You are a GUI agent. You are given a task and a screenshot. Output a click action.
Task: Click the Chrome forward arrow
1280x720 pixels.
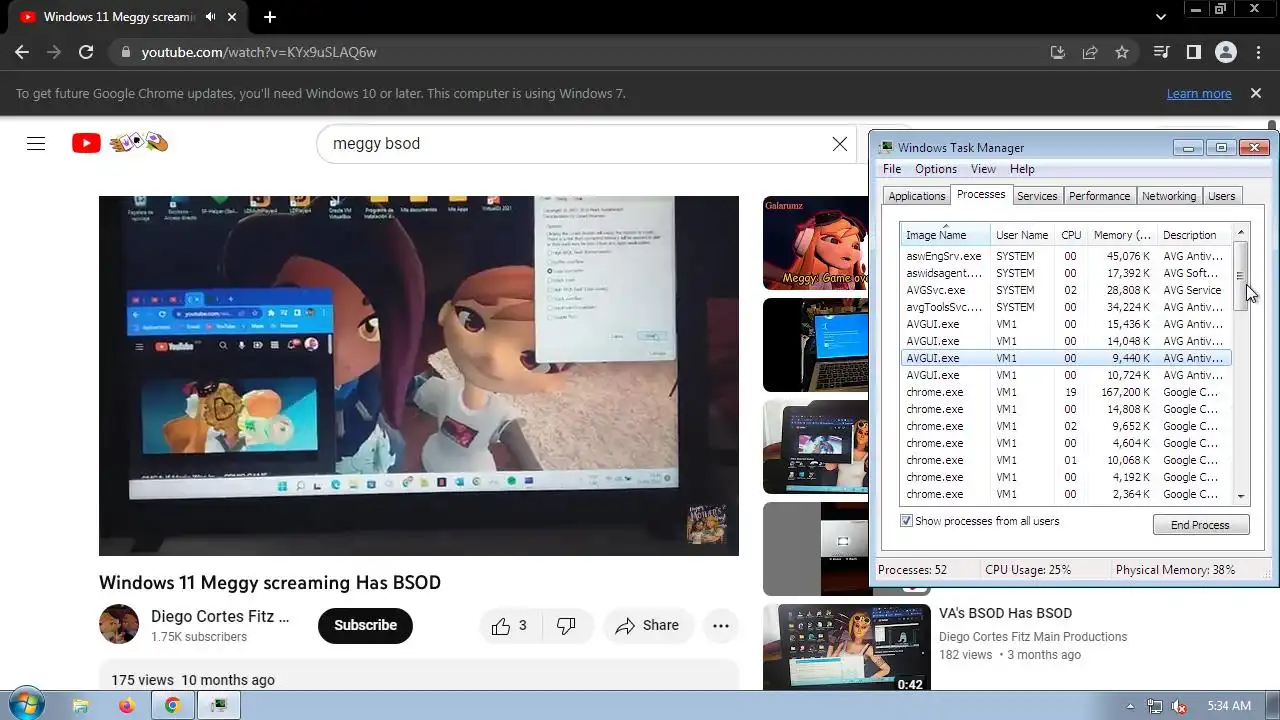54,52
